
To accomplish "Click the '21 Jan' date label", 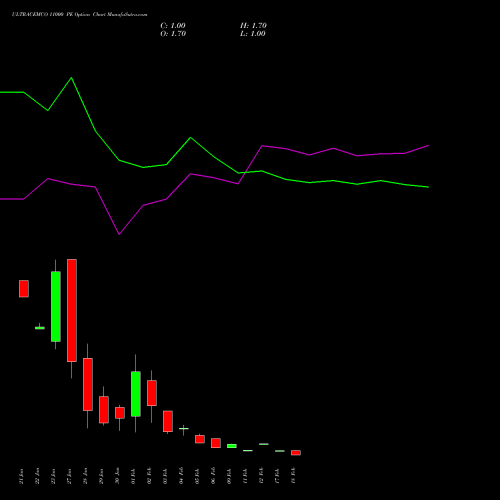I will click(x=22, y=476).
